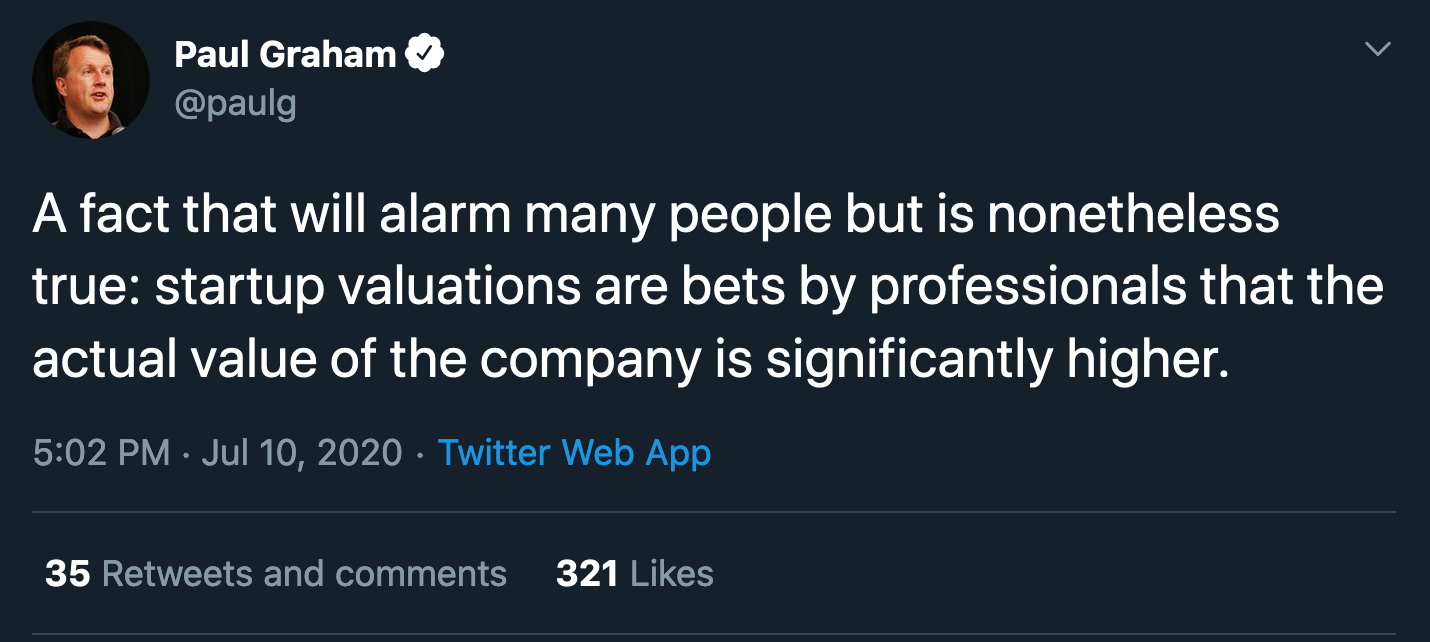Viewport: 1430px width, 642px height.
Task: Click the Jul 10, 2020 date
Action: pyautogui.click(x=302, y=453)
